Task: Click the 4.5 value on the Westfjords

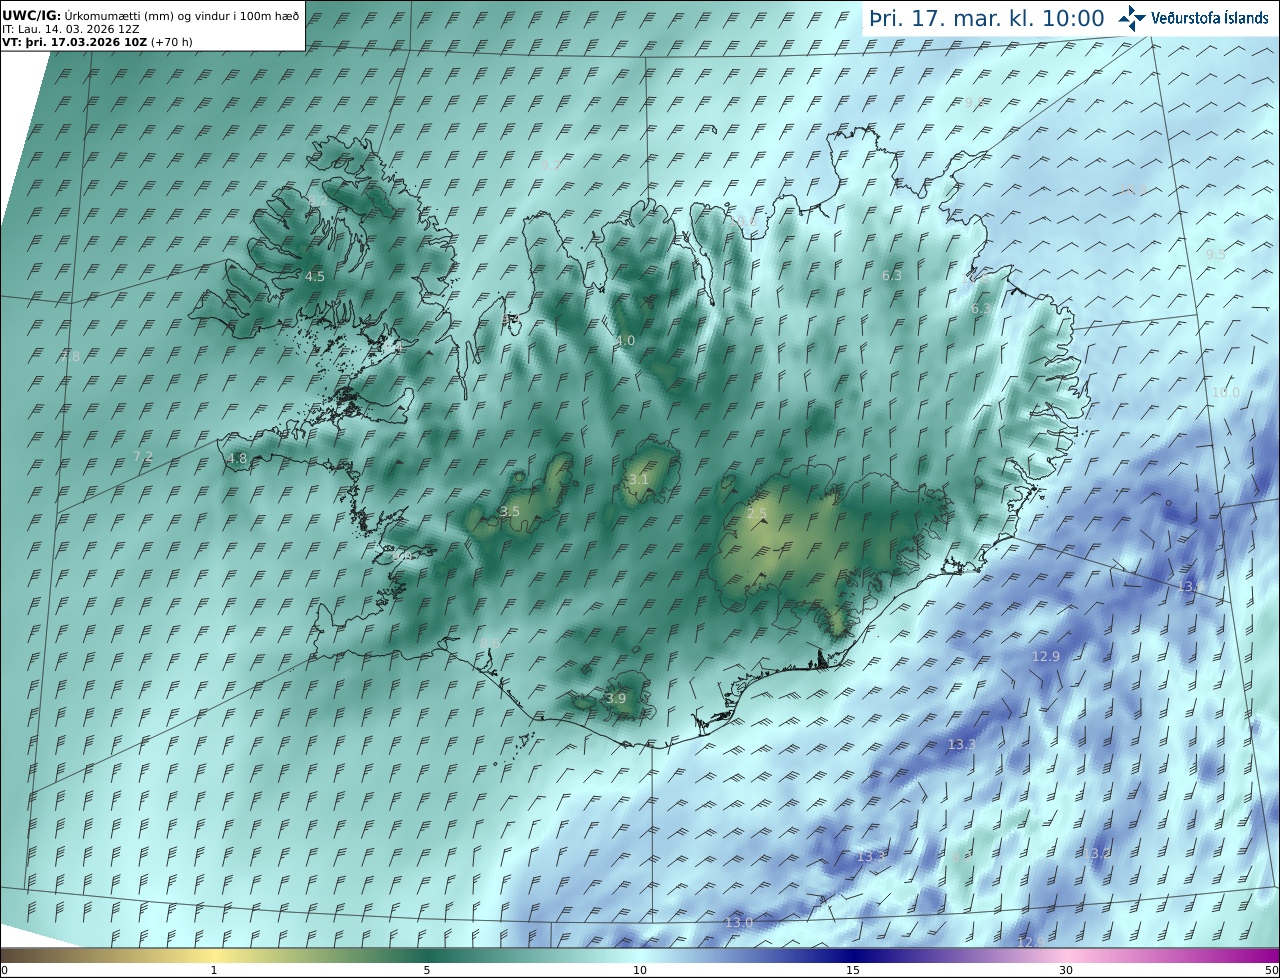Action: tap(315, 276)
